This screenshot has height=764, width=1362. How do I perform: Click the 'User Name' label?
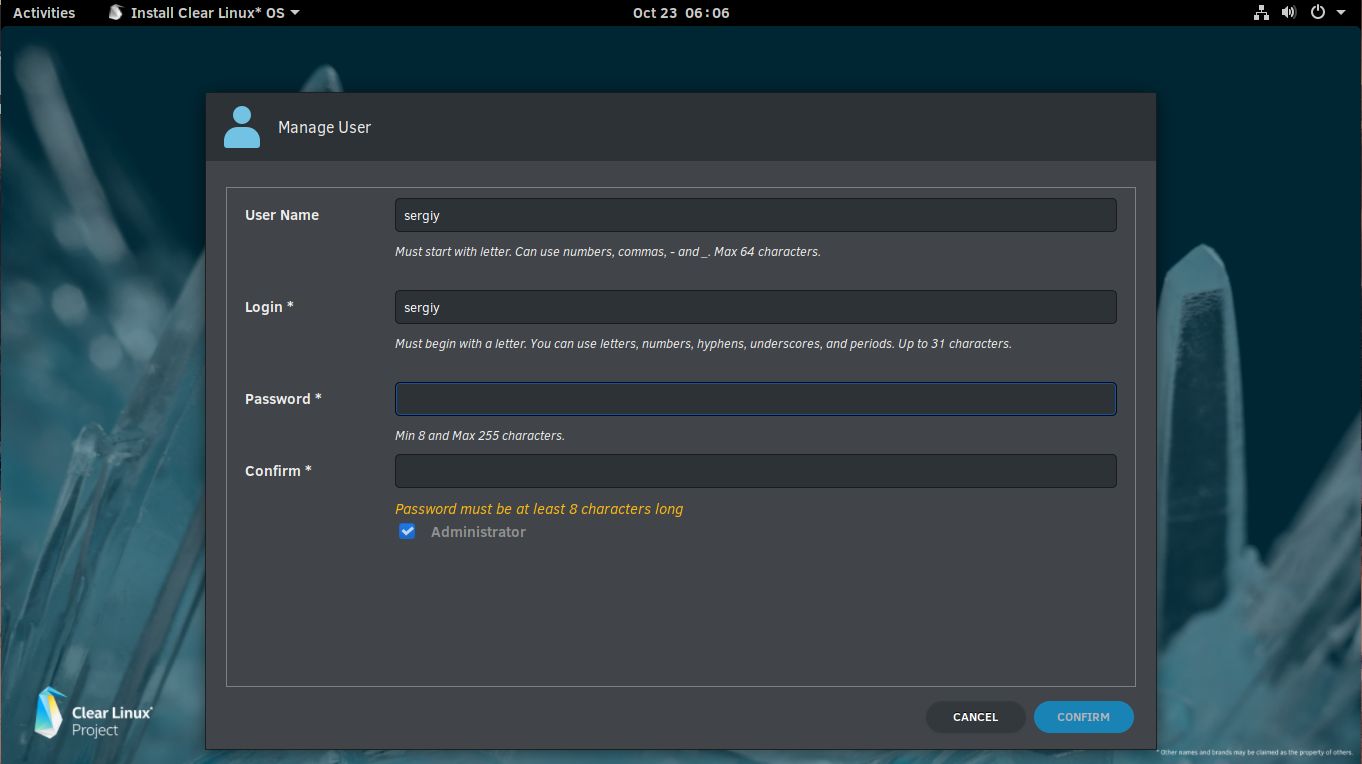[282, 215]
